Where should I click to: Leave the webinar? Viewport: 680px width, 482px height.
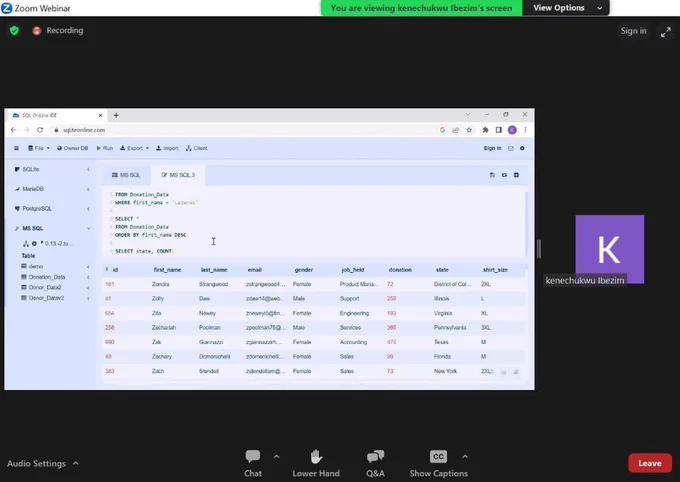(x=650, y=463)
